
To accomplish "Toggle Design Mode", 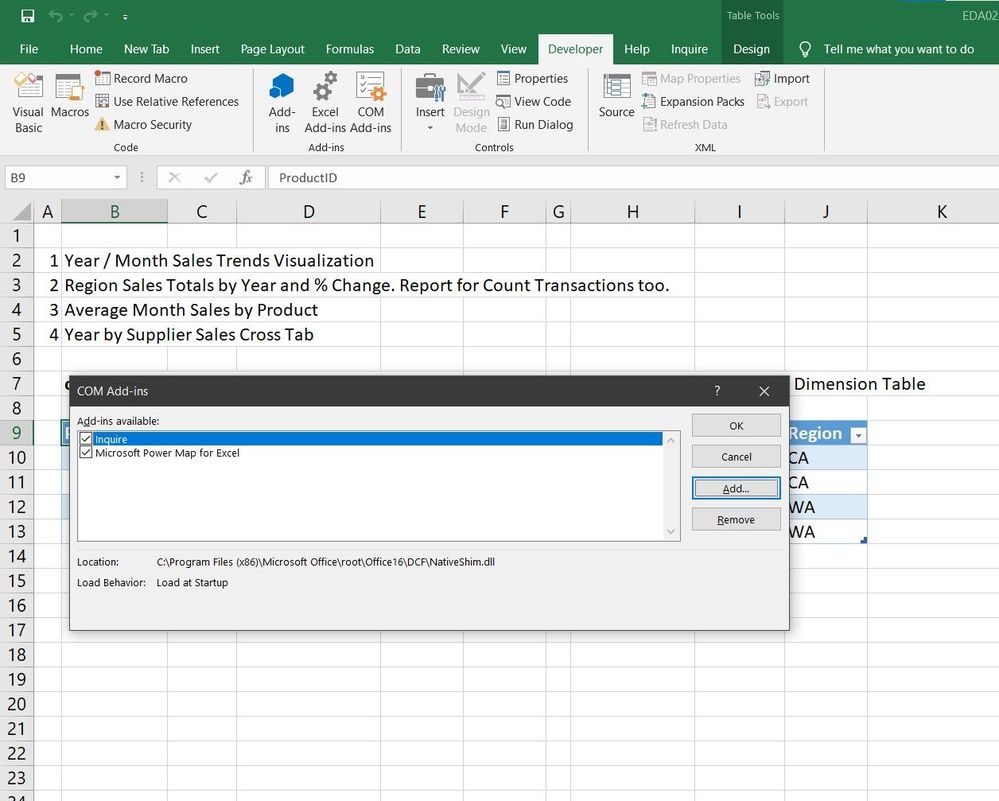I will [471, 103].
